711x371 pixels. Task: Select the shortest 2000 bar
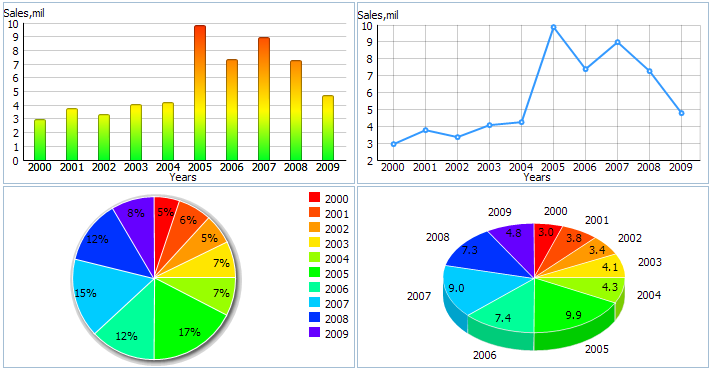[40, 140]
